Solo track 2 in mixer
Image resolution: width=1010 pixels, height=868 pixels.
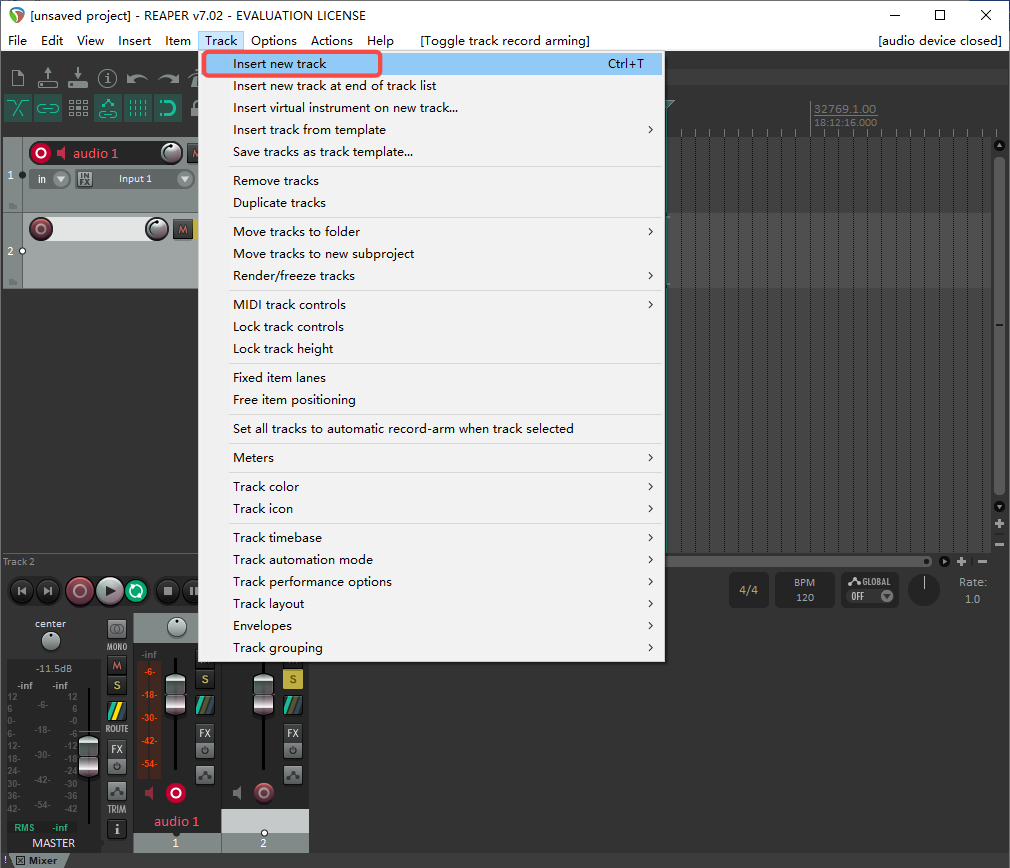[292, 679]
